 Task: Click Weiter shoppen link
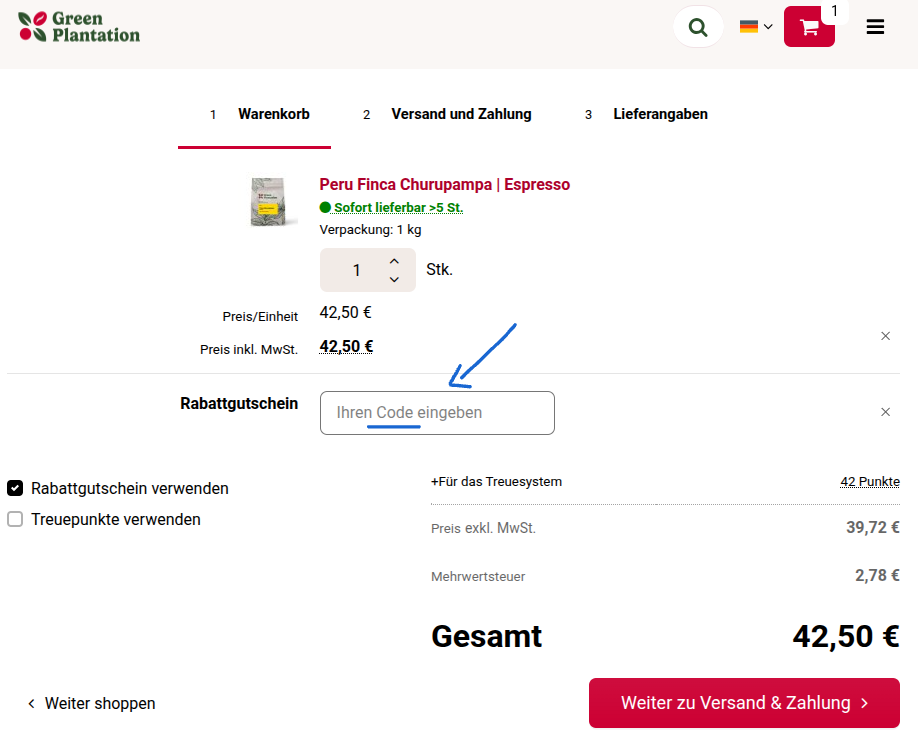[x=91, y=704]
